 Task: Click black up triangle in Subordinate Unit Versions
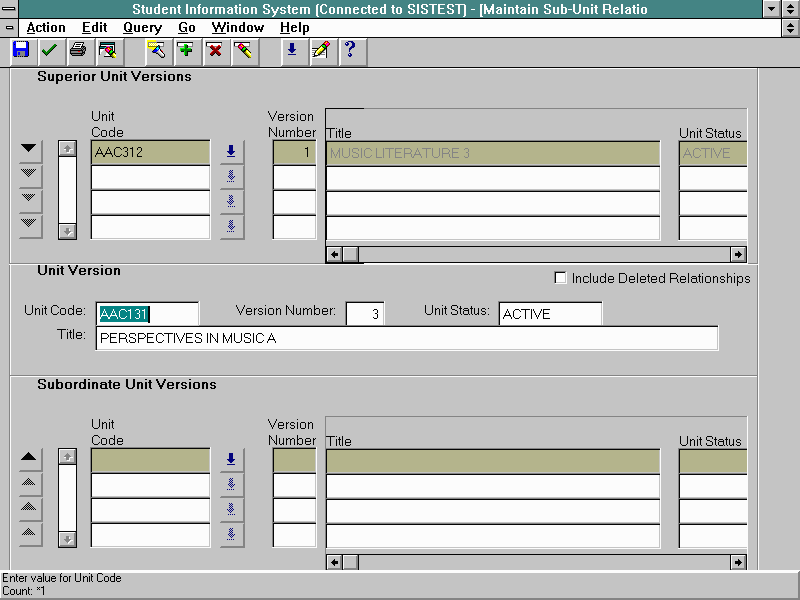pyautogui.click(x=30, y=457)
